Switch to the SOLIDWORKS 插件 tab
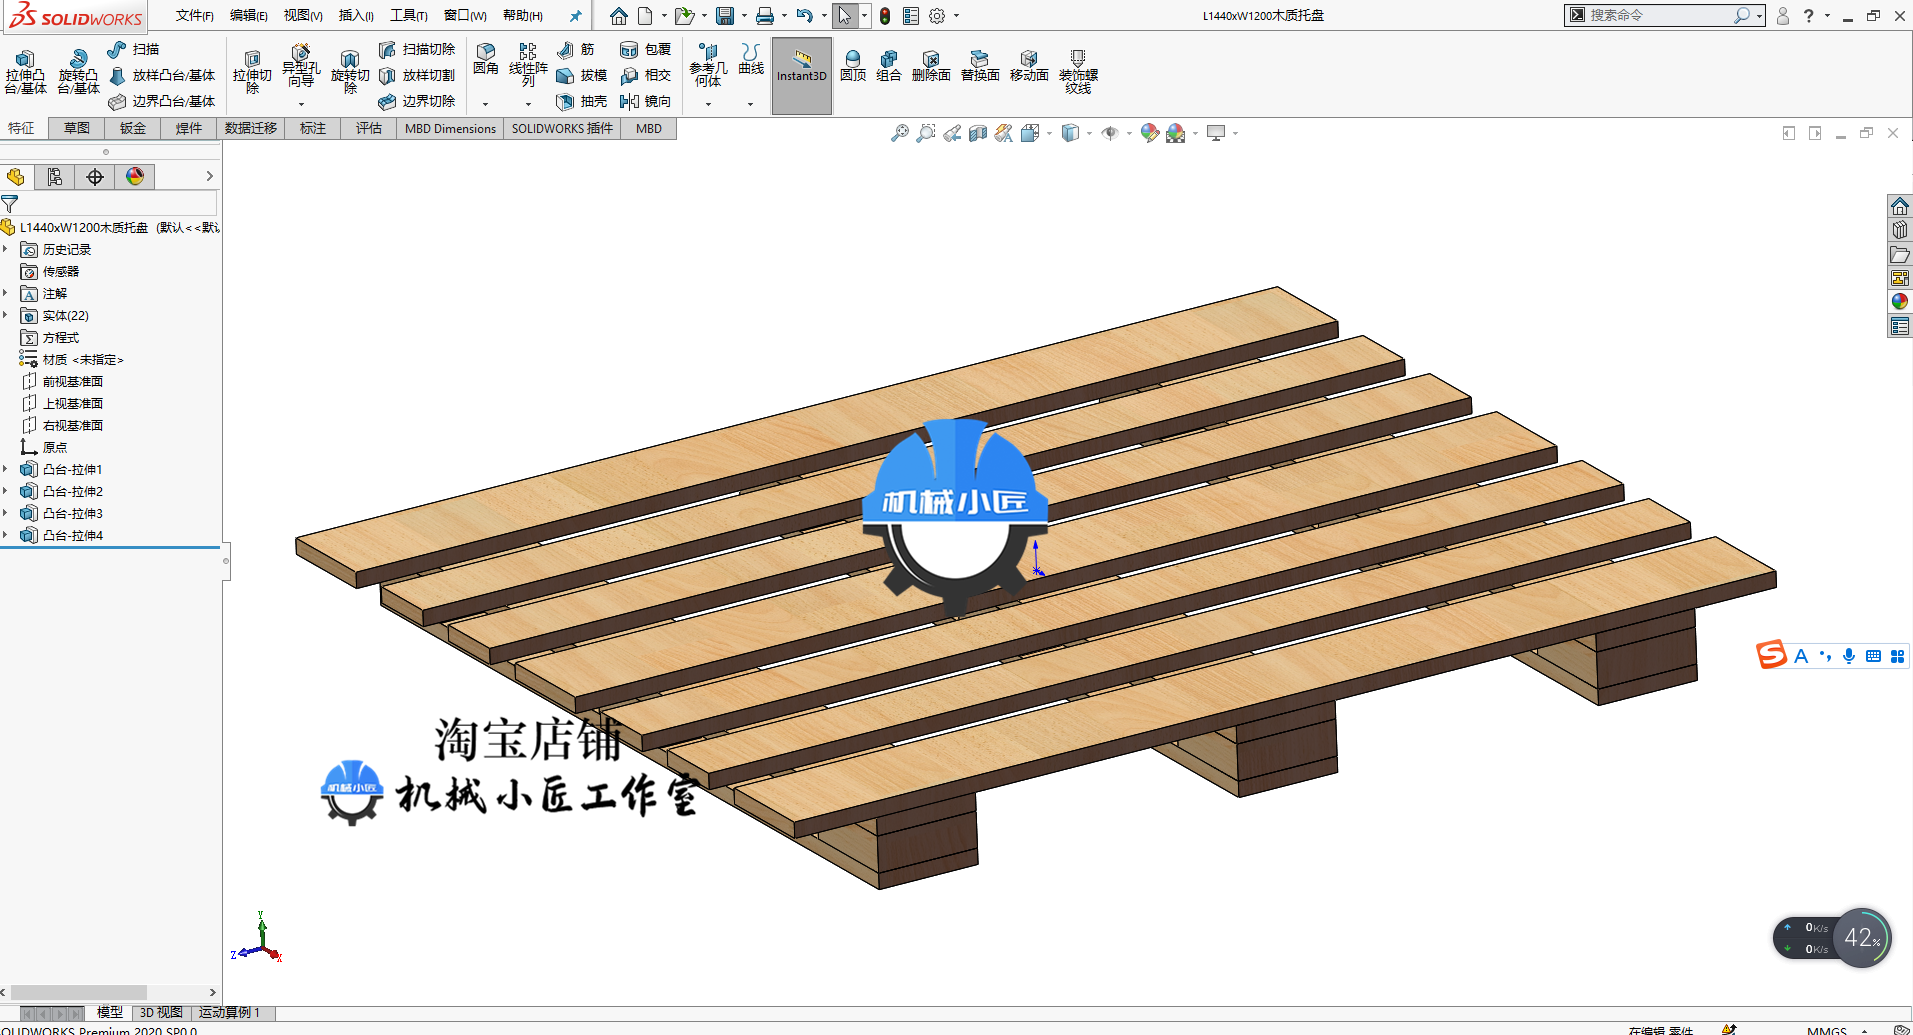Screen dimensions: 1913x1035 [562, 128]
